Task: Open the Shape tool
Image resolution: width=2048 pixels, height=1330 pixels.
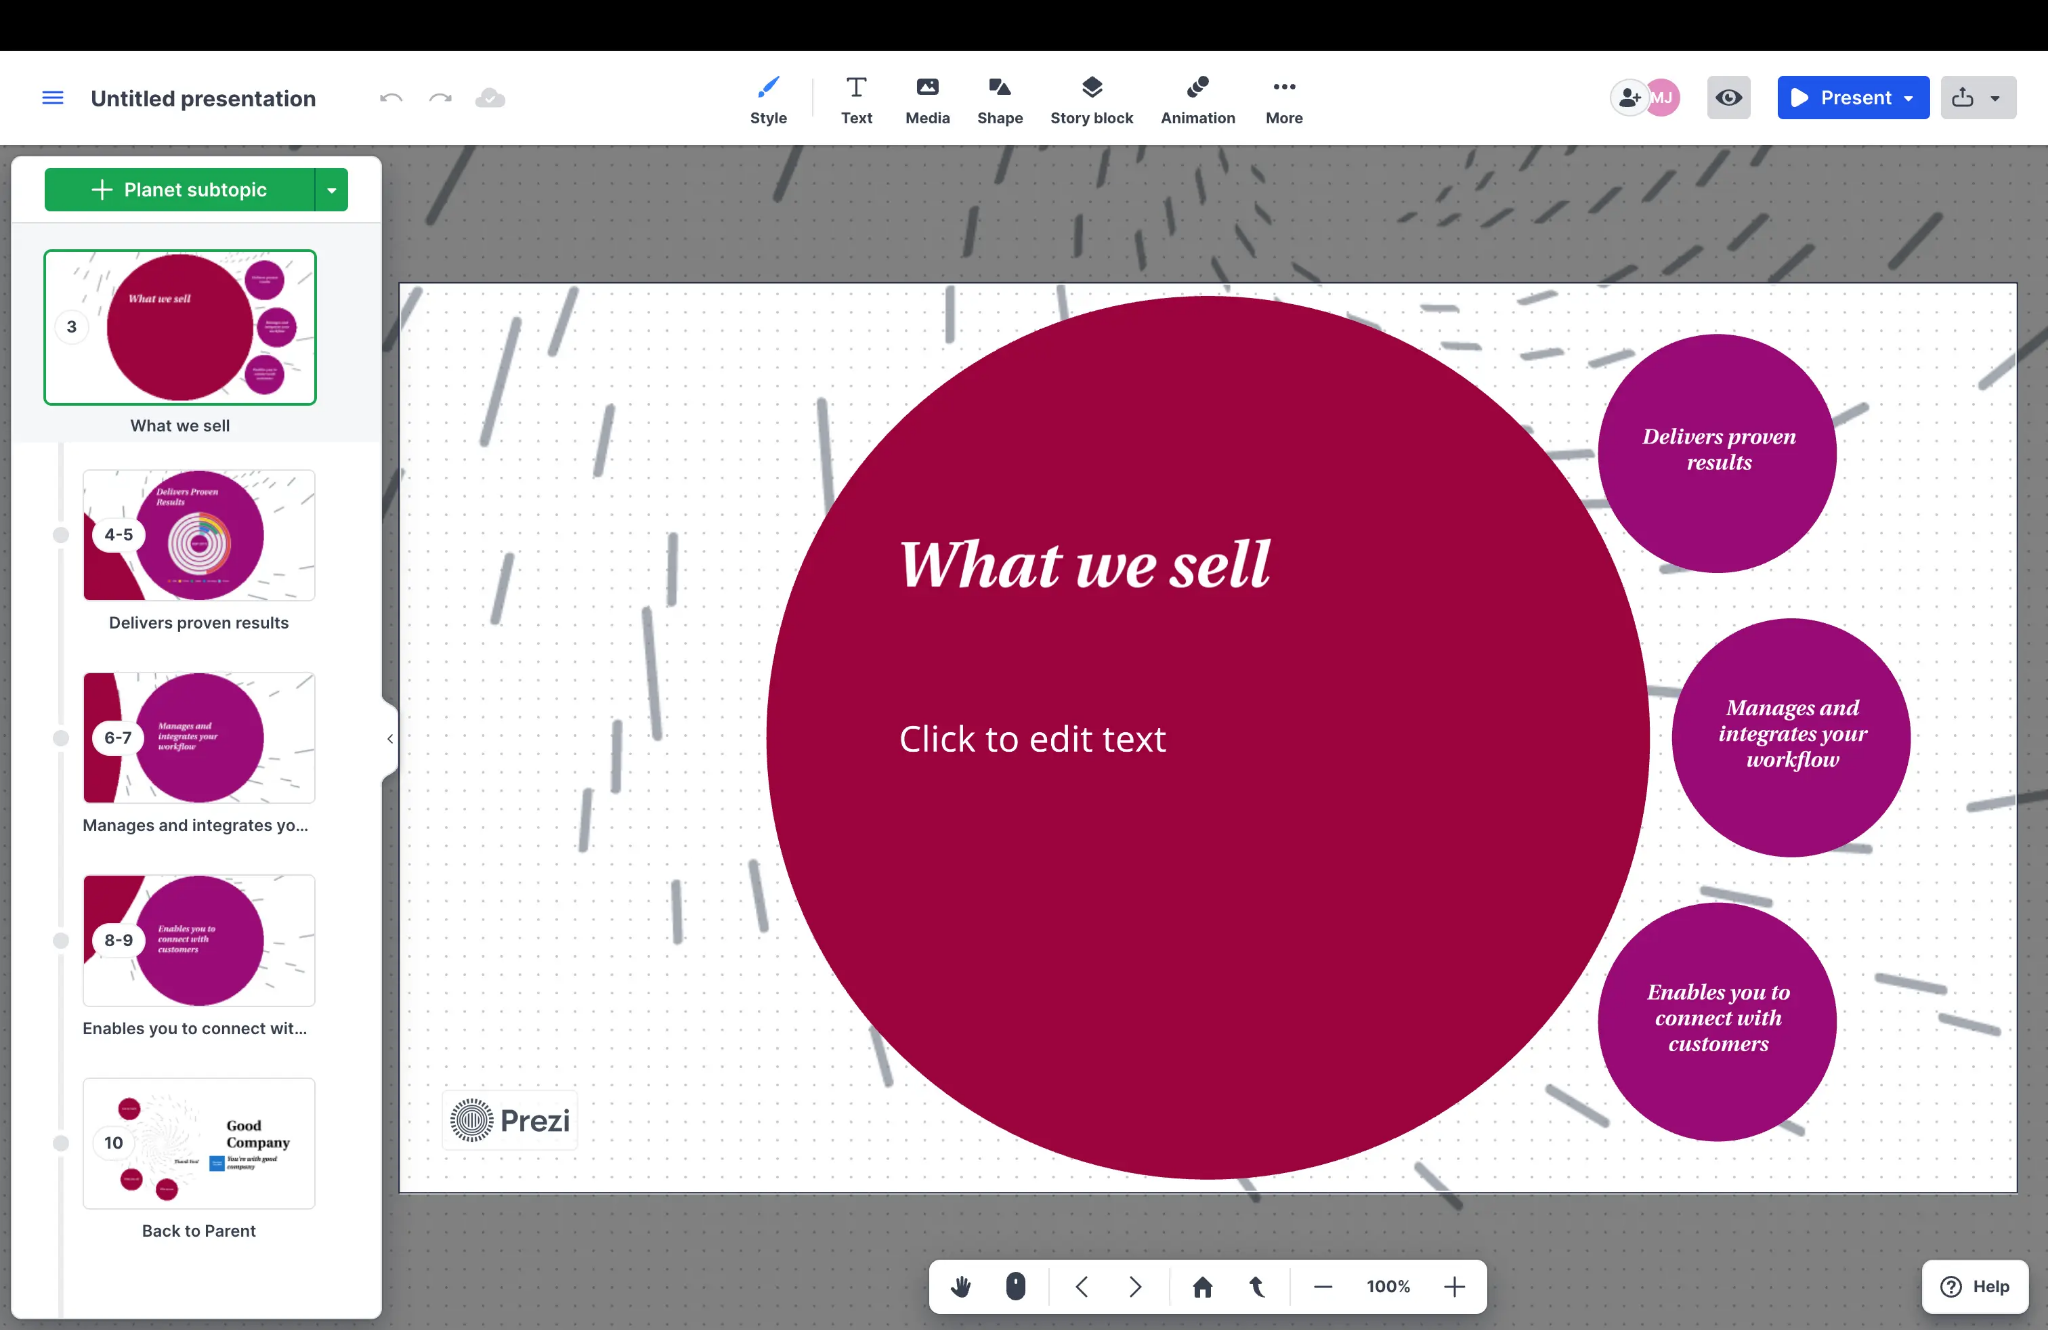Action: pos(1000,100)
